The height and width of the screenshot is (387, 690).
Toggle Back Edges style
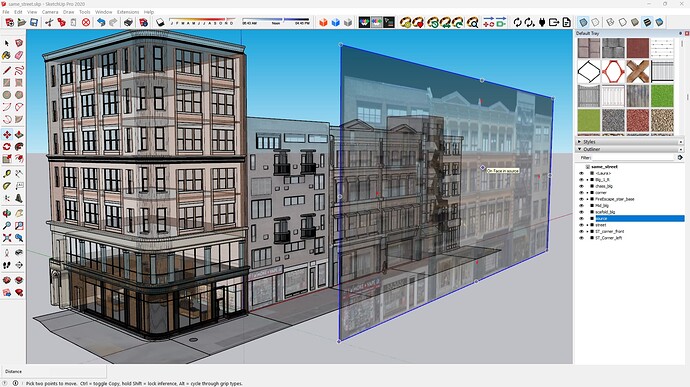coord(595,22)
